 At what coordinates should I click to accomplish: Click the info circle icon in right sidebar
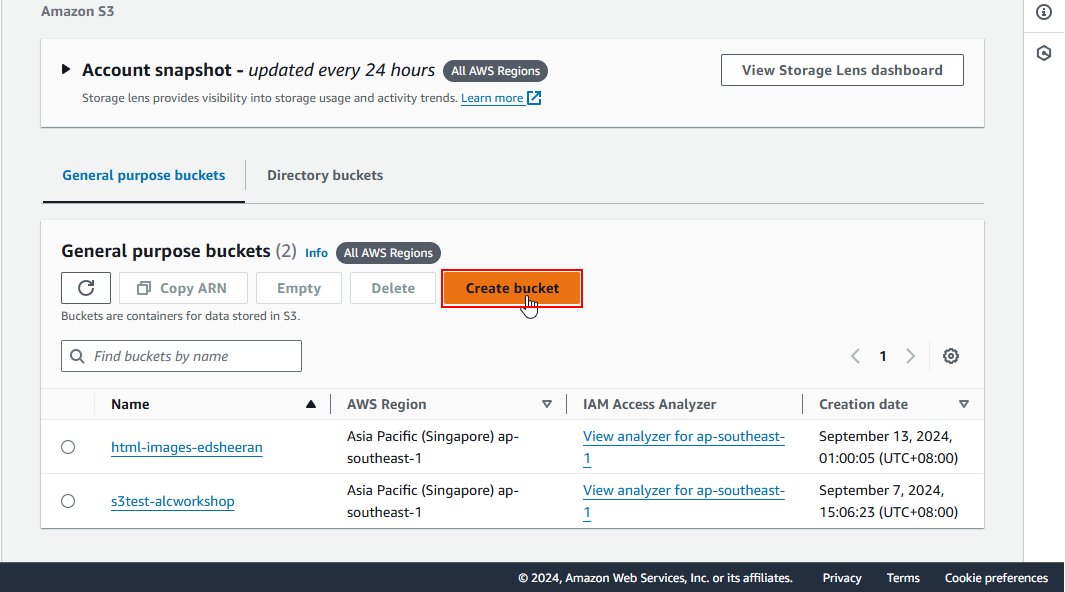pos(1044,12)
